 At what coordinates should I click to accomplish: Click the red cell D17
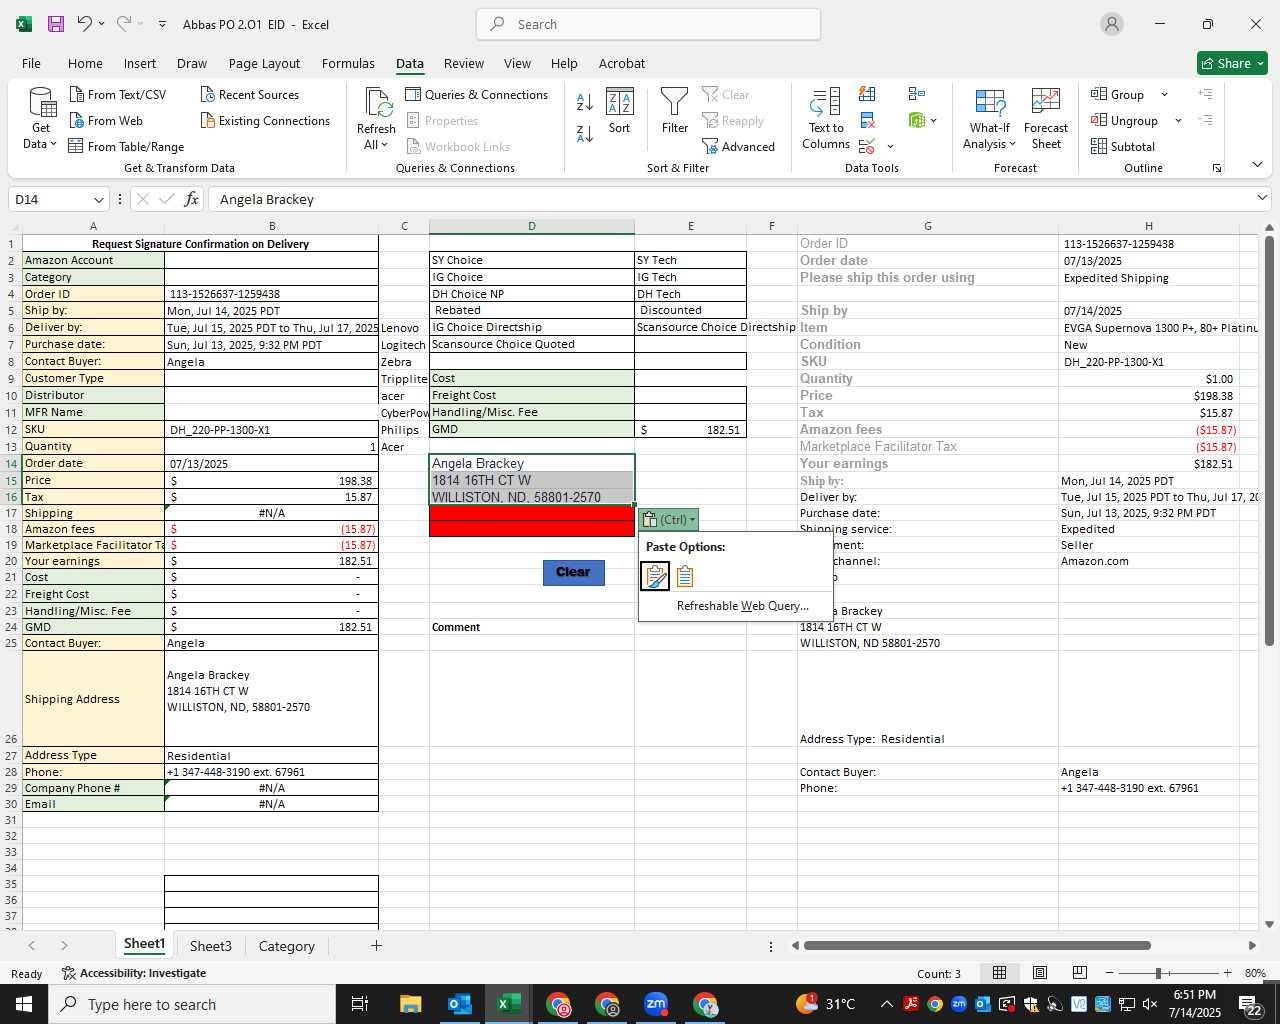pos(532,513)
